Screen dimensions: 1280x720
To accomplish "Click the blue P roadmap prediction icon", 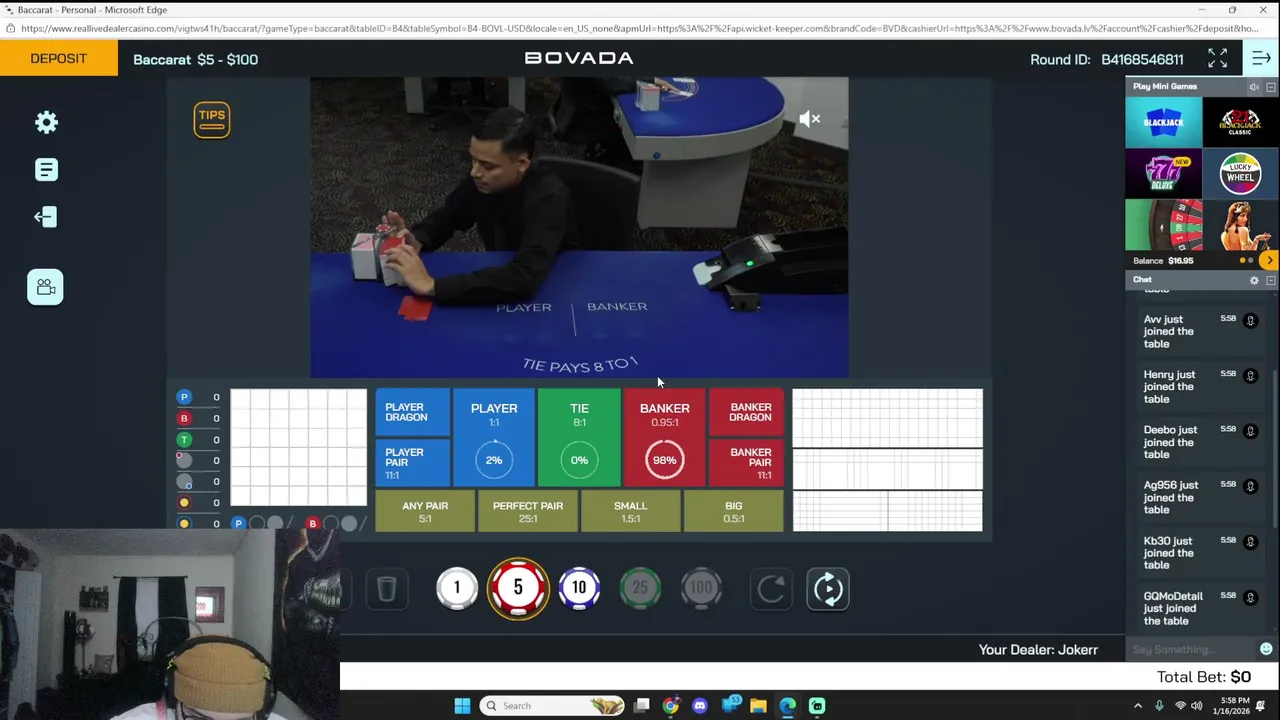I will pos(238,523).
